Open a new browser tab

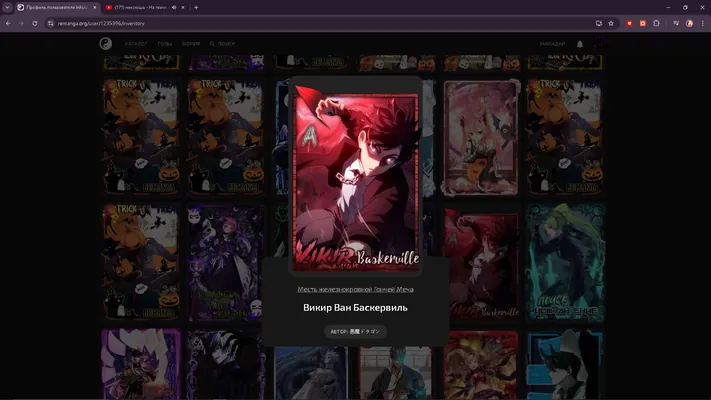196,7
